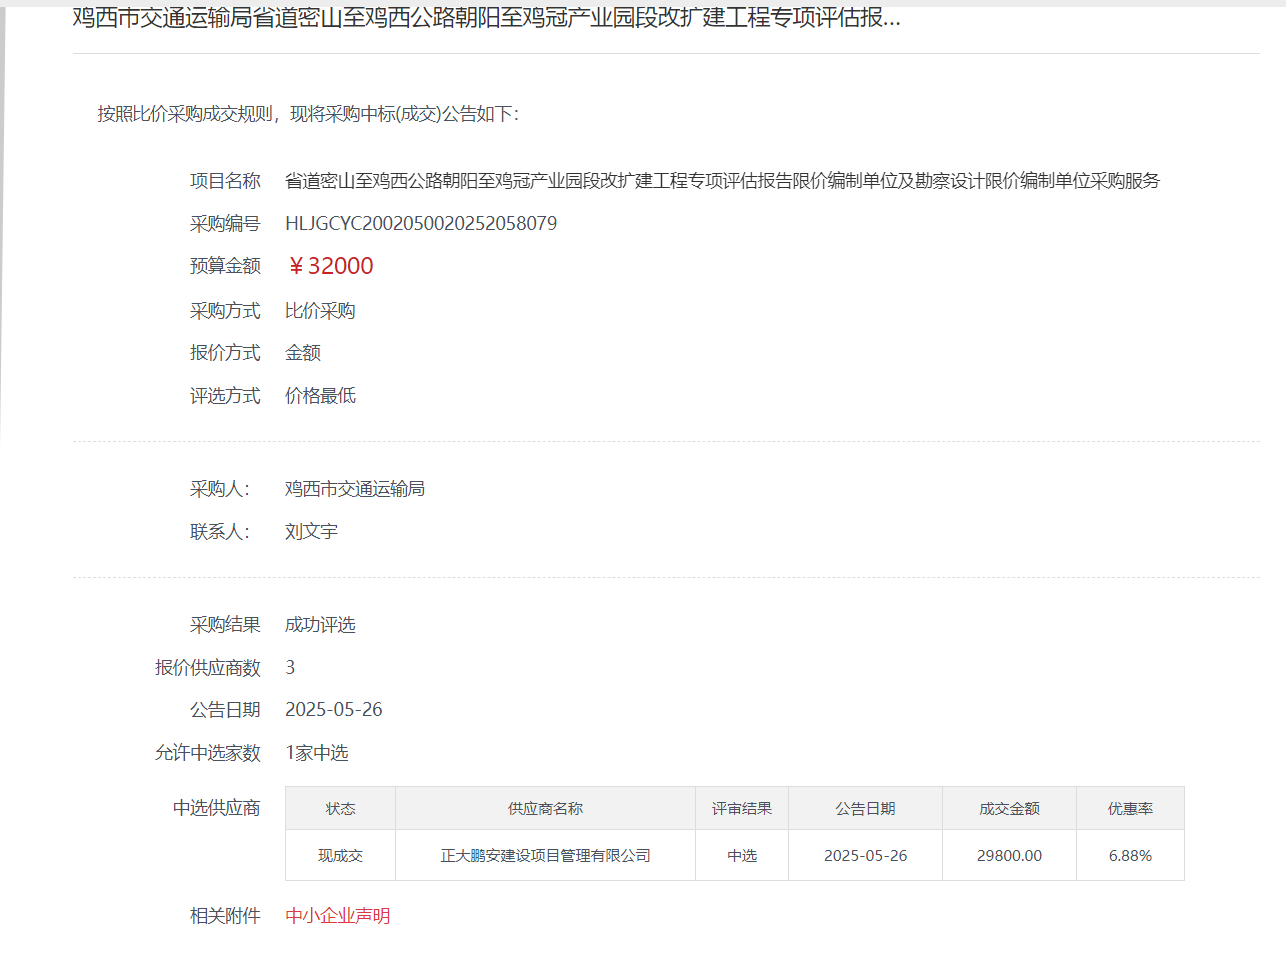Click the 成功评选 procurement result value
The width and height of the screenshot is (1286, 957).
320,625
